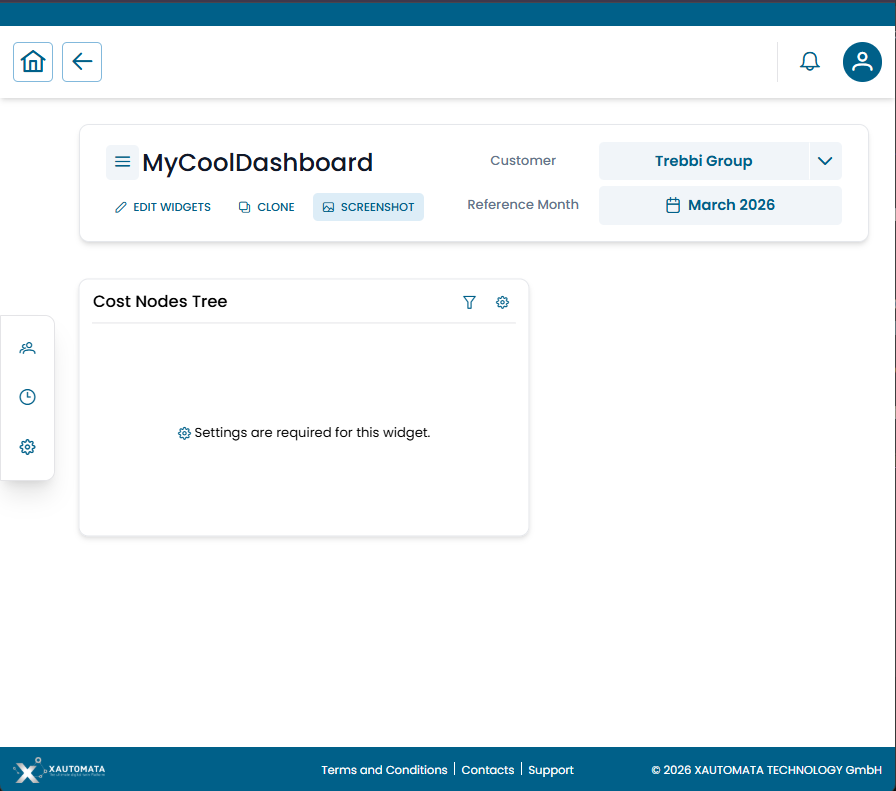Clone the dashboard using the Clone button

click(266, 207)
